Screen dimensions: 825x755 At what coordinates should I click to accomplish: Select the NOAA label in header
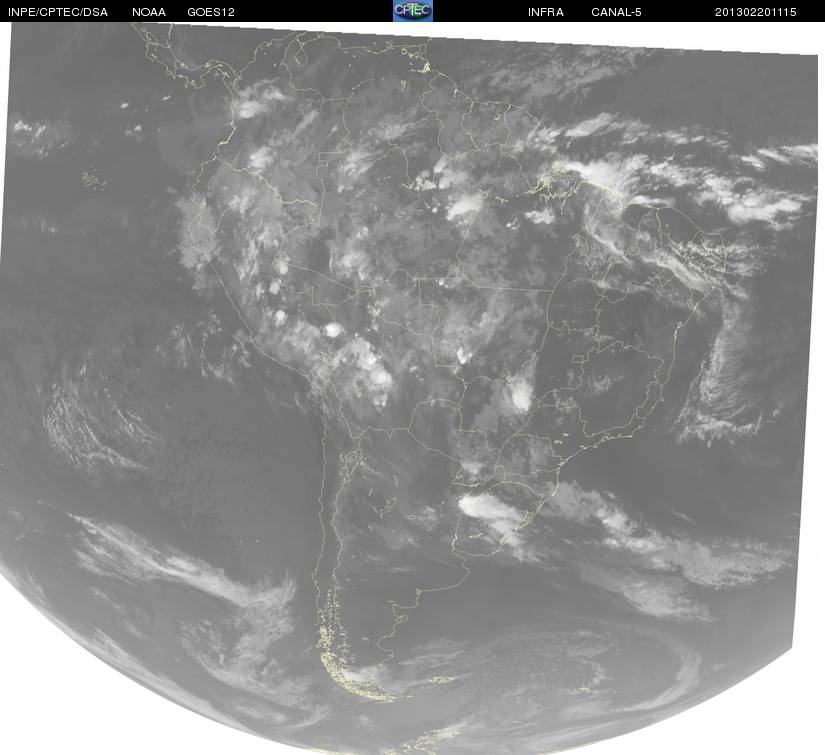coord(149,12)
